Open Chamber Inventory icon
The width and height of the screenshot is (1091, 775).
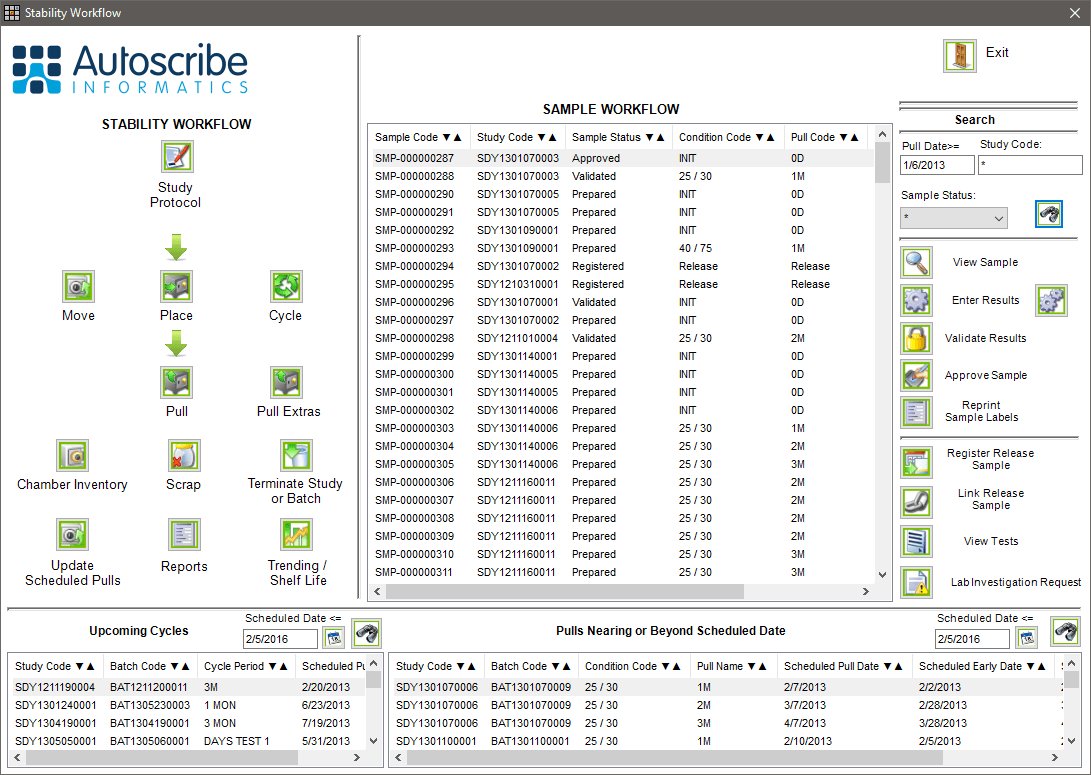[72, 456]
